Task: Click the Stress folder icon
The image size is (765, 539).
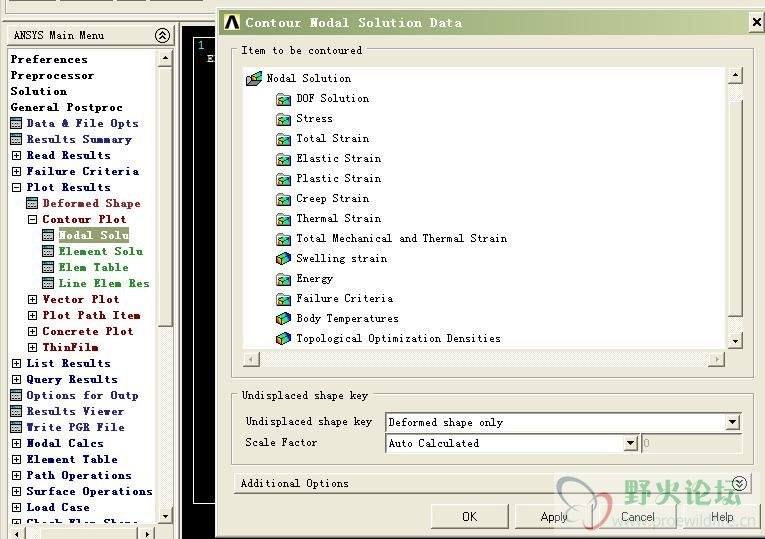Action: (x=283, y=120)
